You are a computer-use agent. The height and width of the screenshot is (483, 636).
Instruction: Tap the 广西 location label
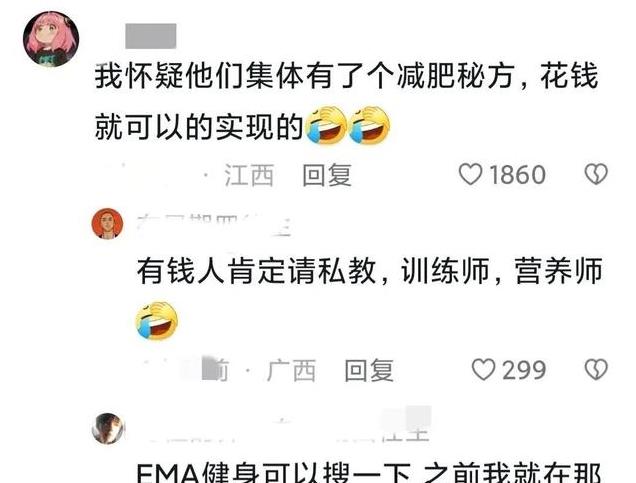[291, 370]
